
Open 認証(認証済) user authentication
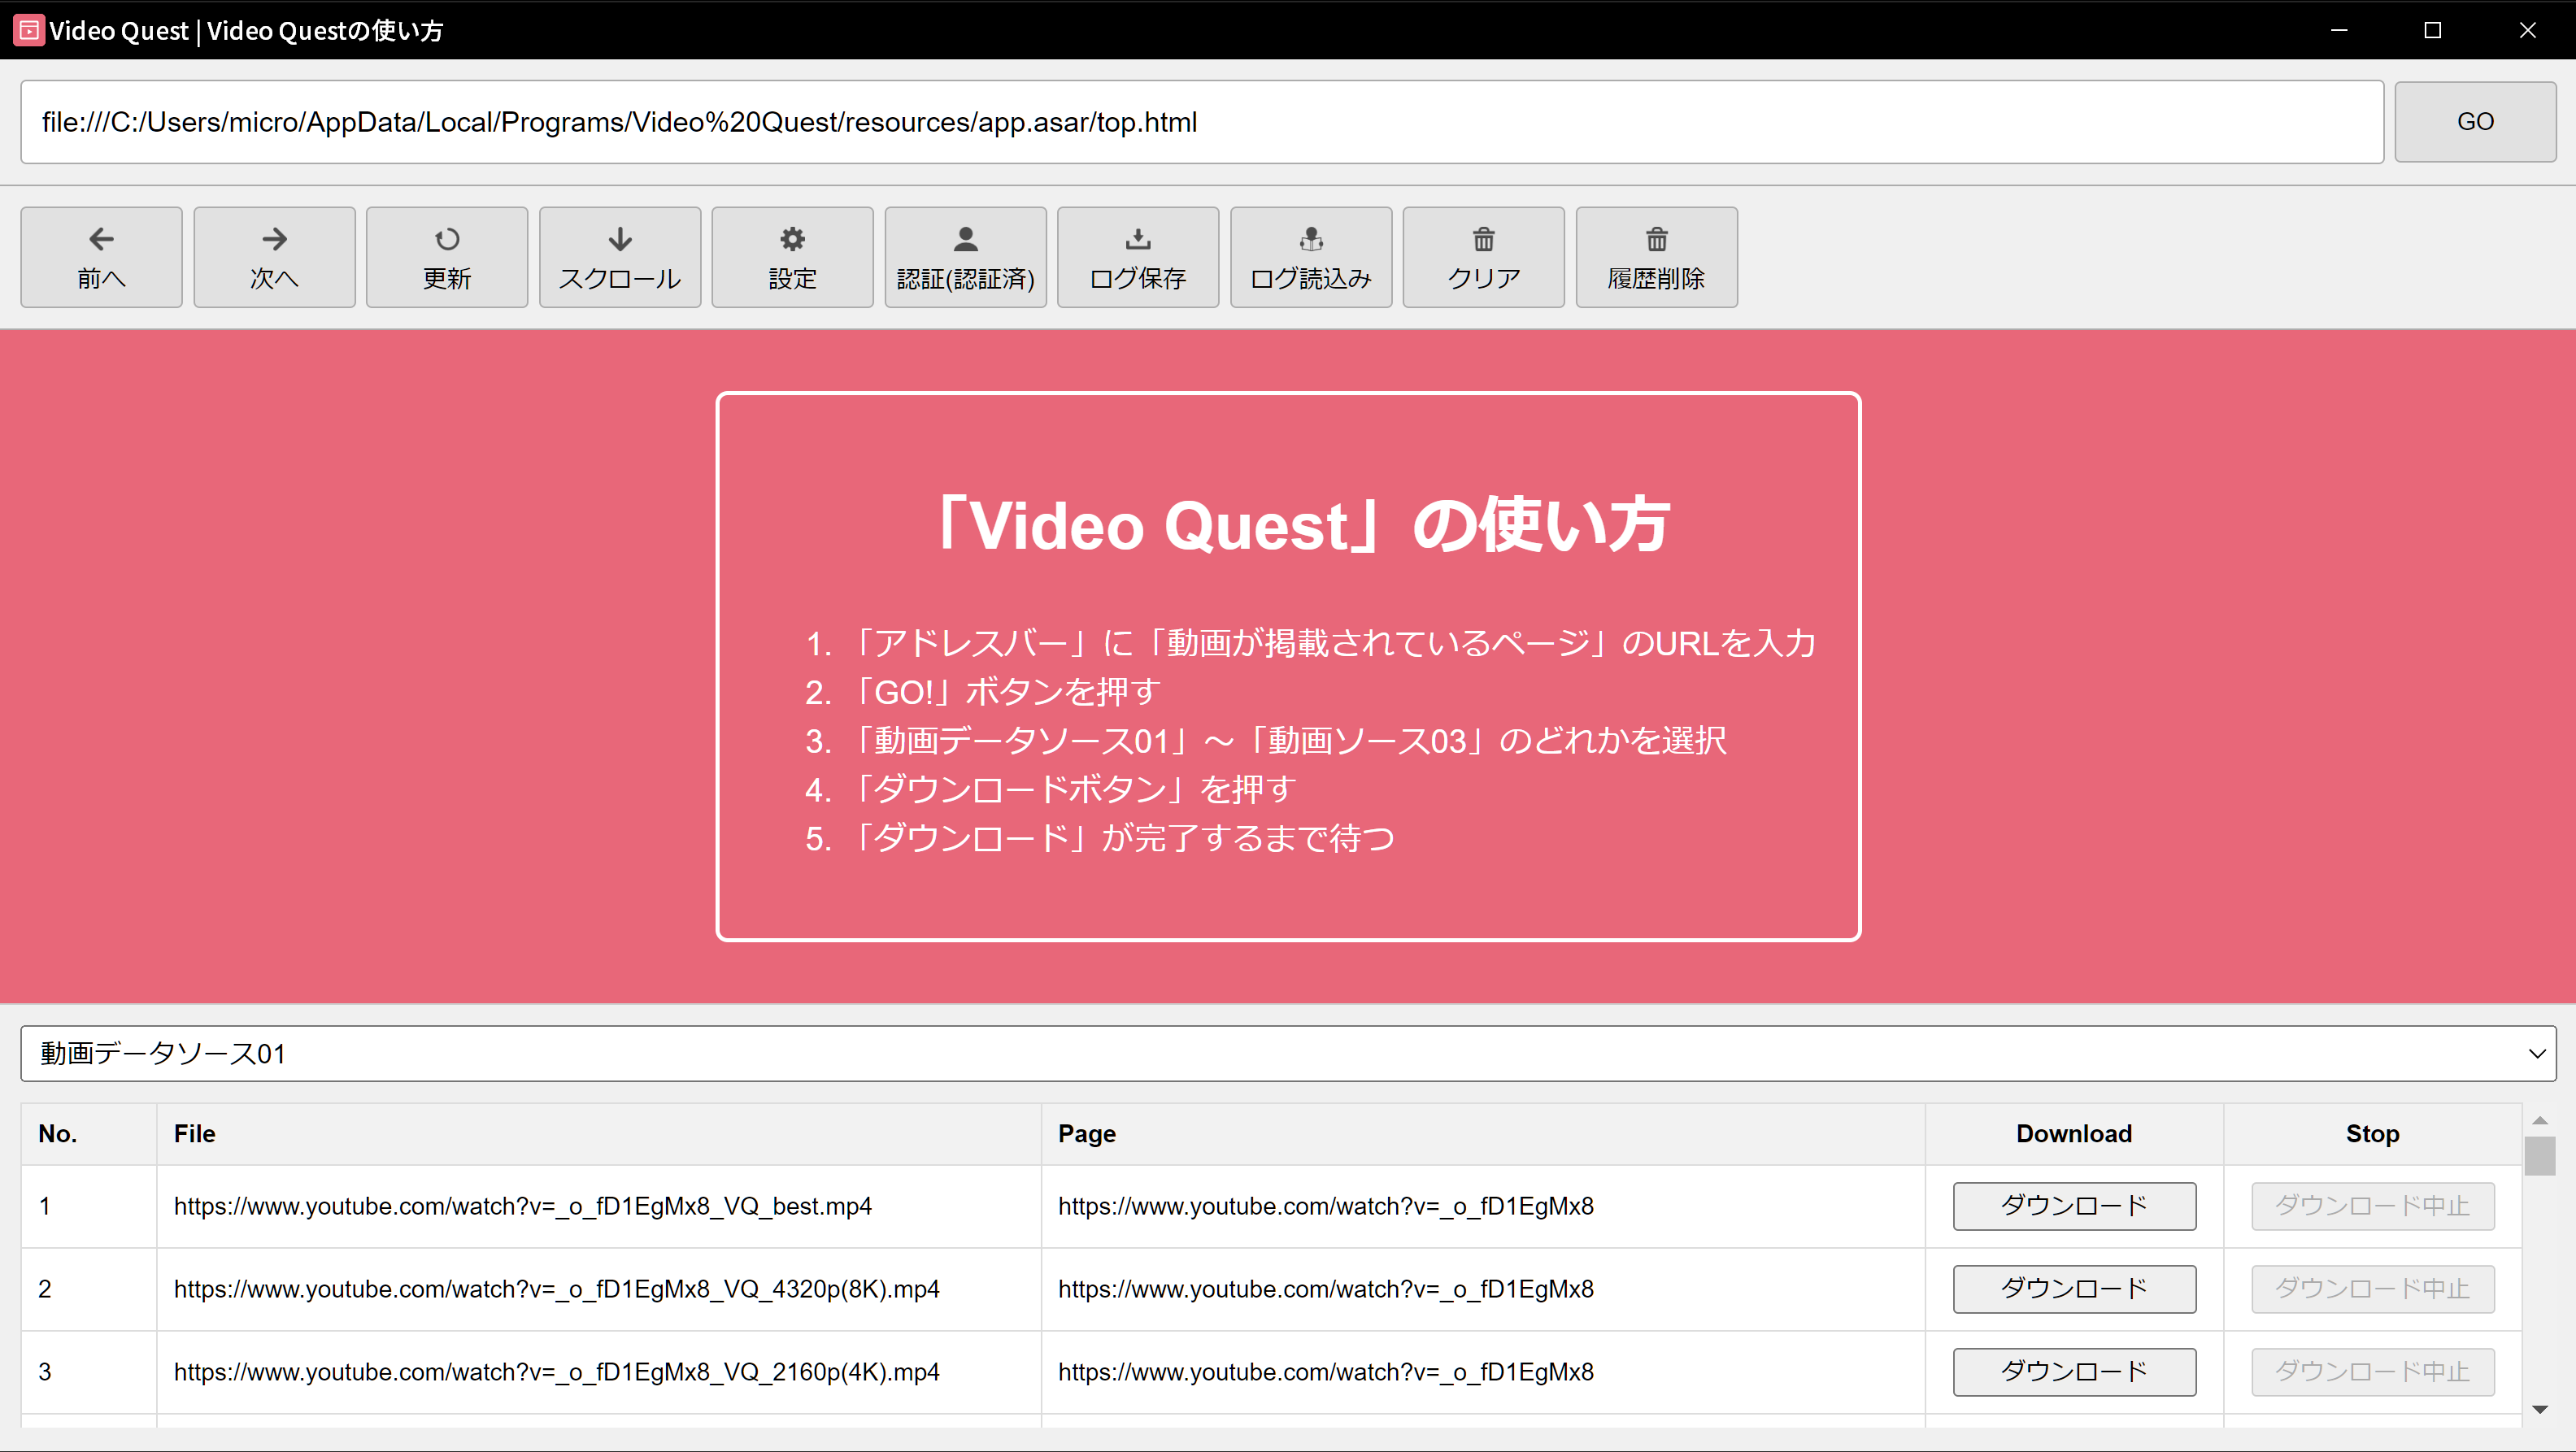click(x=966, y=257)
